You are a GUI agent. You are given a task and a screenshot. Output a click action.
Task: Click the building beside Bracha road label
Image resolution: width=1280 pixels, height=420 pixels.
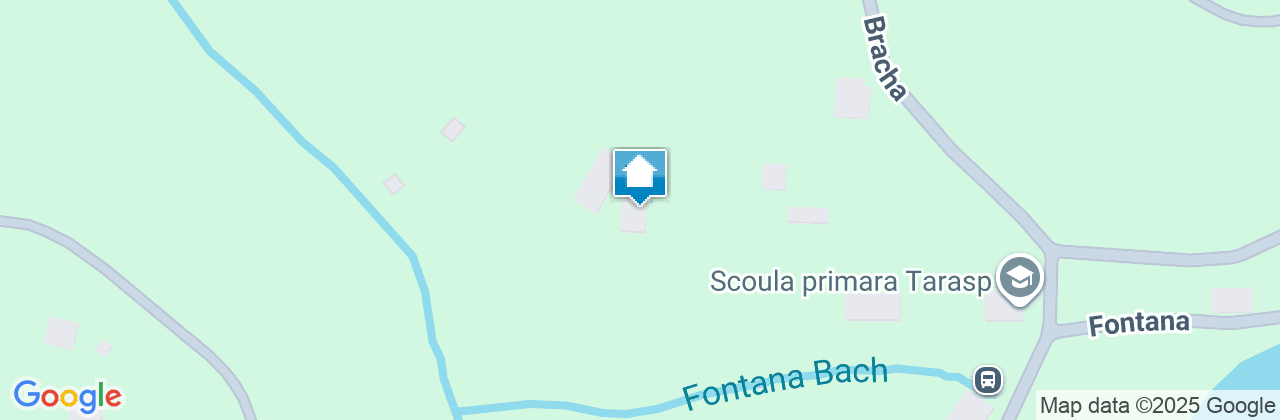(x=851, y=98)
